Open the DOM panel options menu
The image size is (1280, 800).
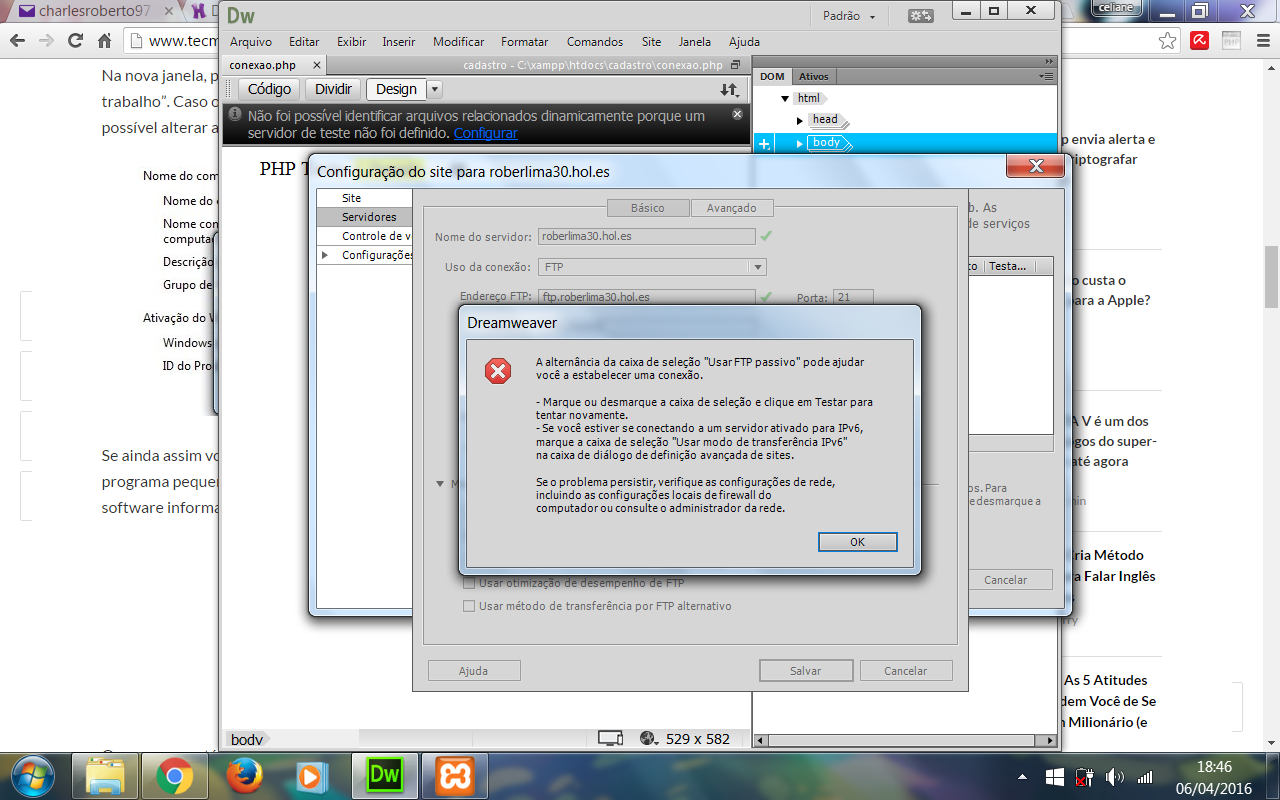point(1046,76)
